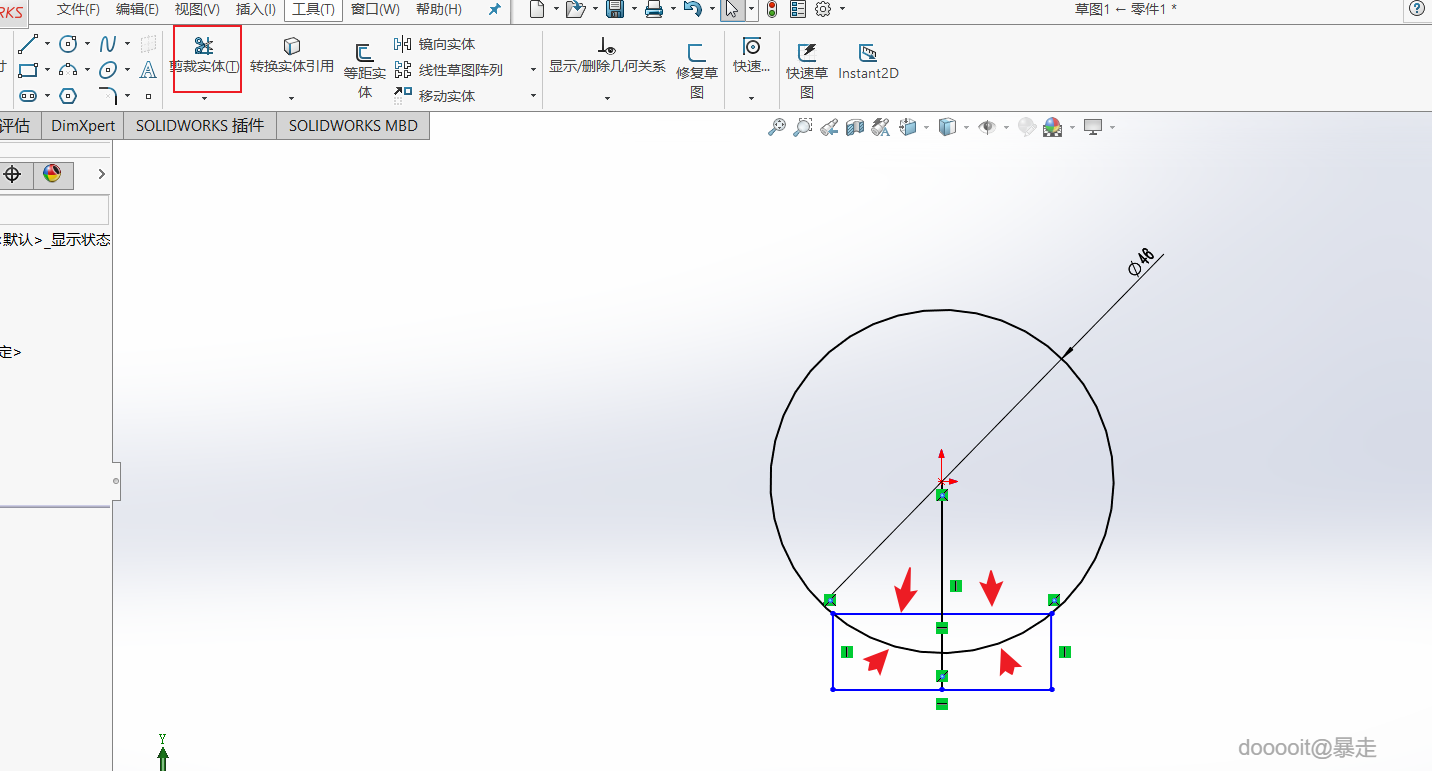The width and height of the screenshot is (1432, 771).
Task: Click the Zoom to Fit magnifier icon
Action: pyautogui.click(x=776, y=127)
